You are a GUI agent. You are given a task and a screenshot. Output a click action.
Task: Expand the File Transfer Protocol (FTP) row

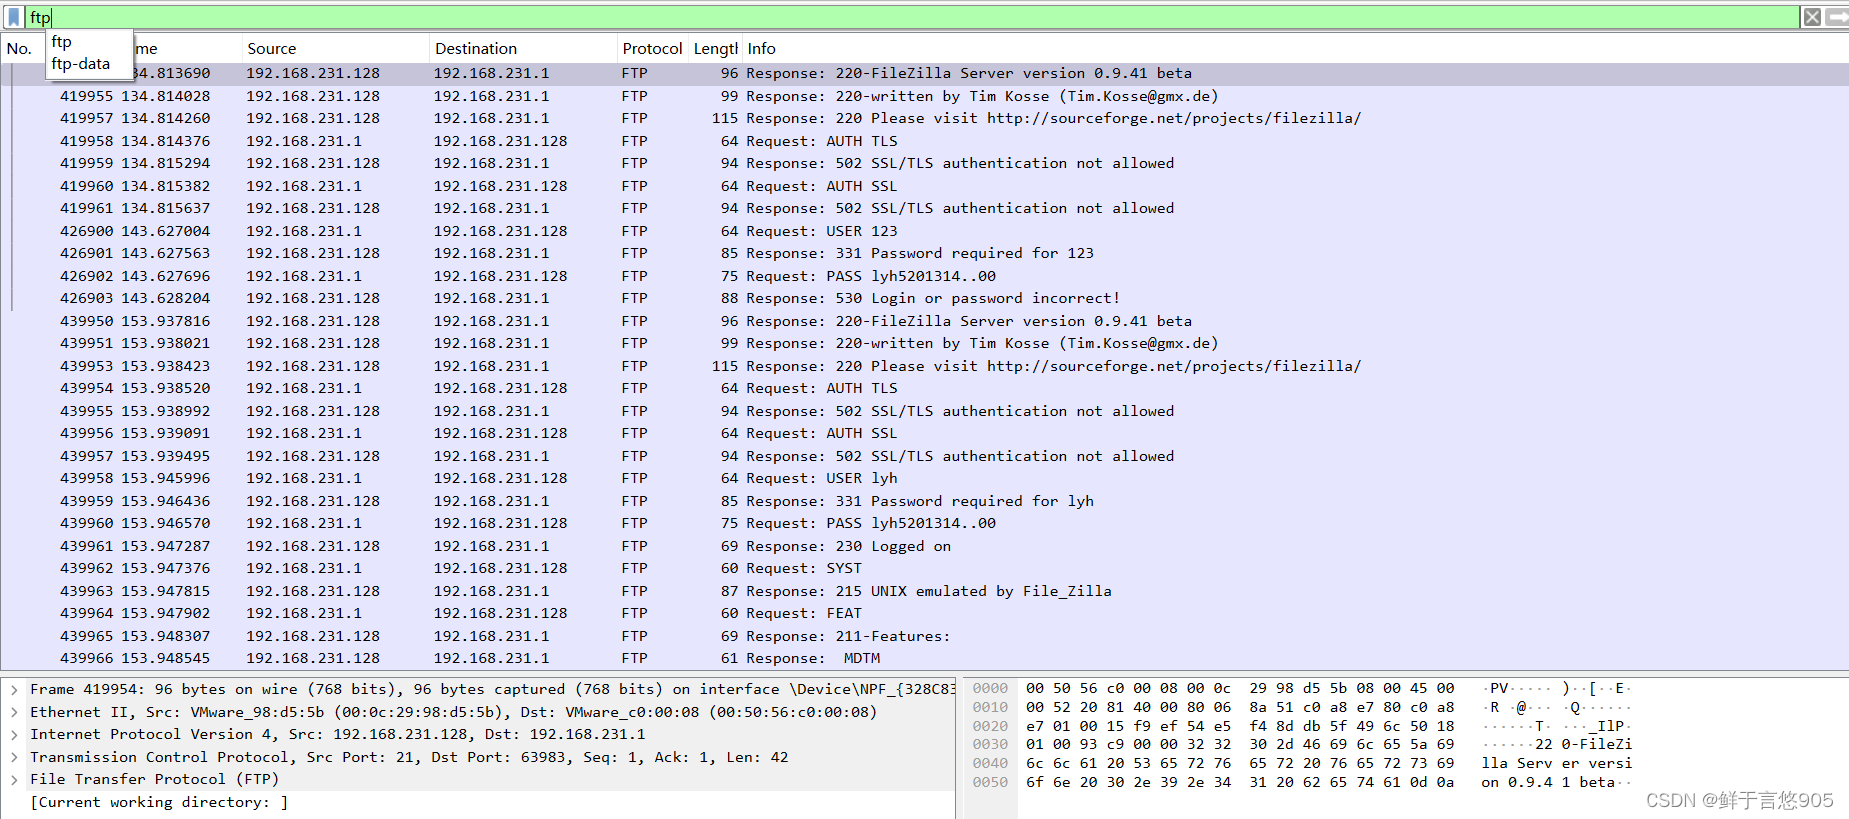click(x=14, y=779)
